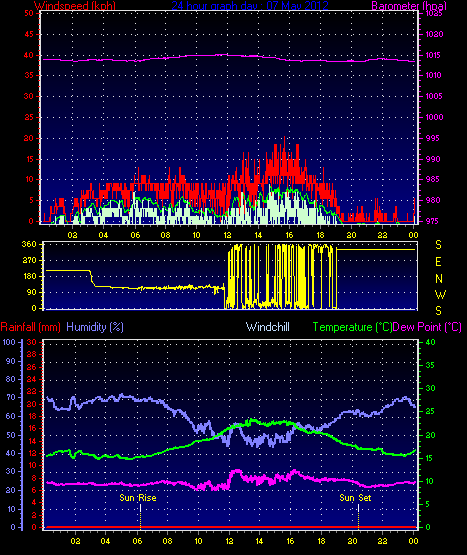
Task: Click the W wind direction letter
Action: [x=440, y=294]
